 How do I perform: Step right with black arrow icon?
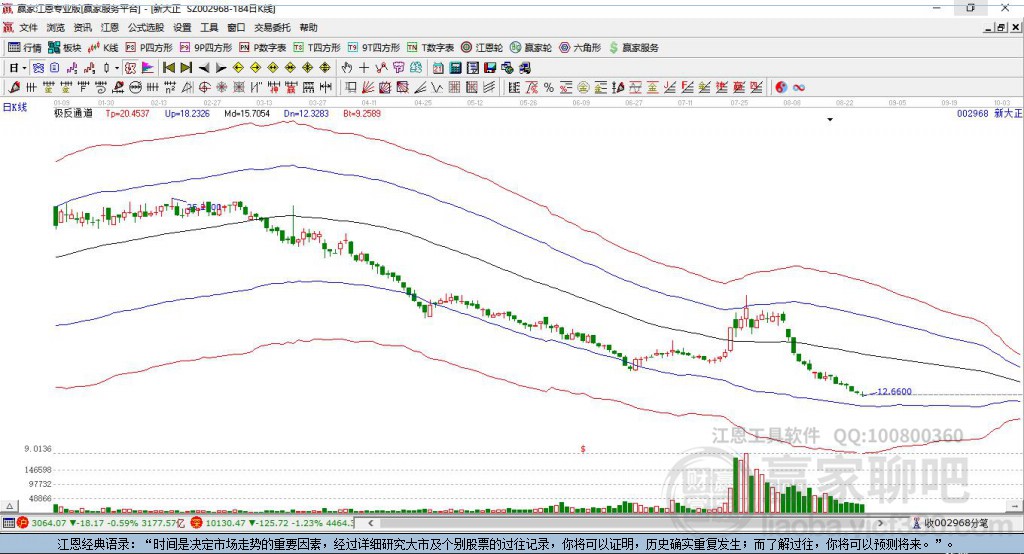[x=221, y=68]
